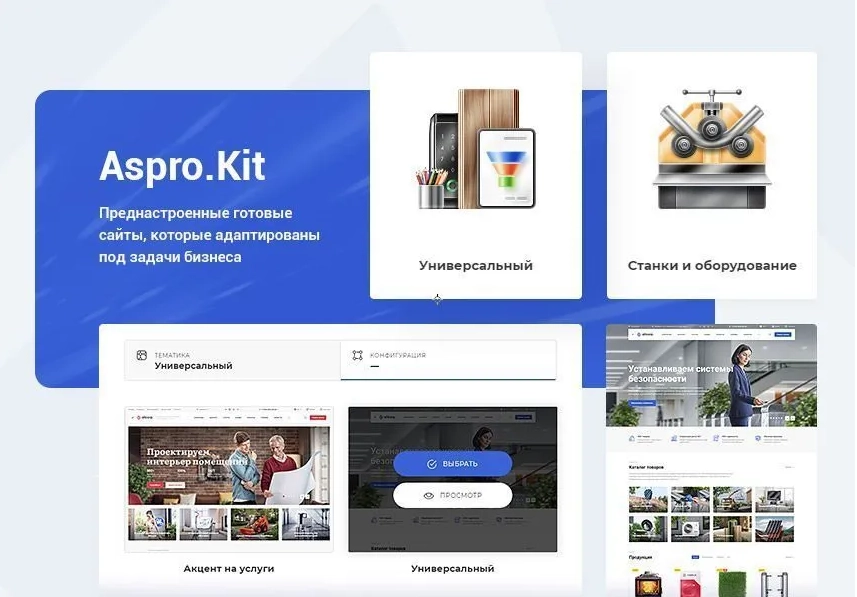Click the Универсальный card title text
The image size is (857, 597).
pos(476,266)
